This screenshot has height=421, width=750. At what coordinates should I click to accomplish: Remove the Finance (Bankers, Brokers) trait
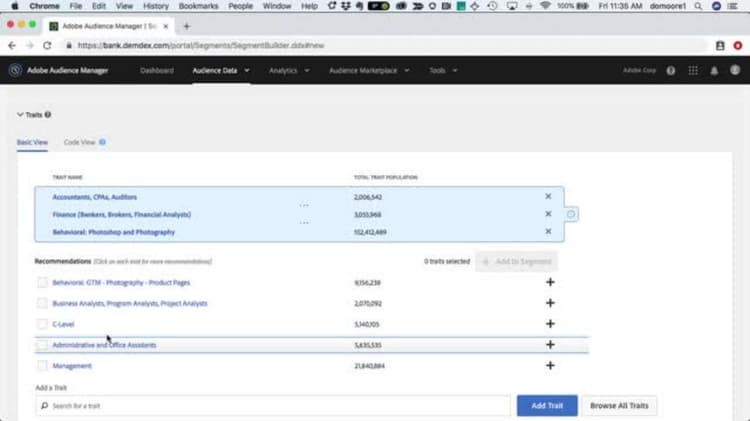click(x=548, y=214)
